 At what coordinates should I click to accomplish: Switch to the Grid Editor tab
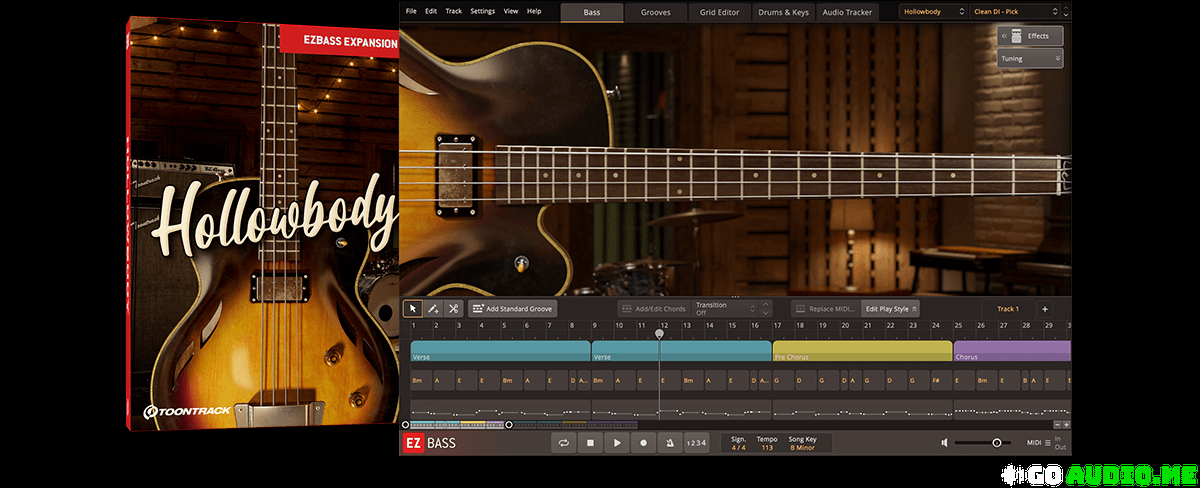[x=719, y=12]
